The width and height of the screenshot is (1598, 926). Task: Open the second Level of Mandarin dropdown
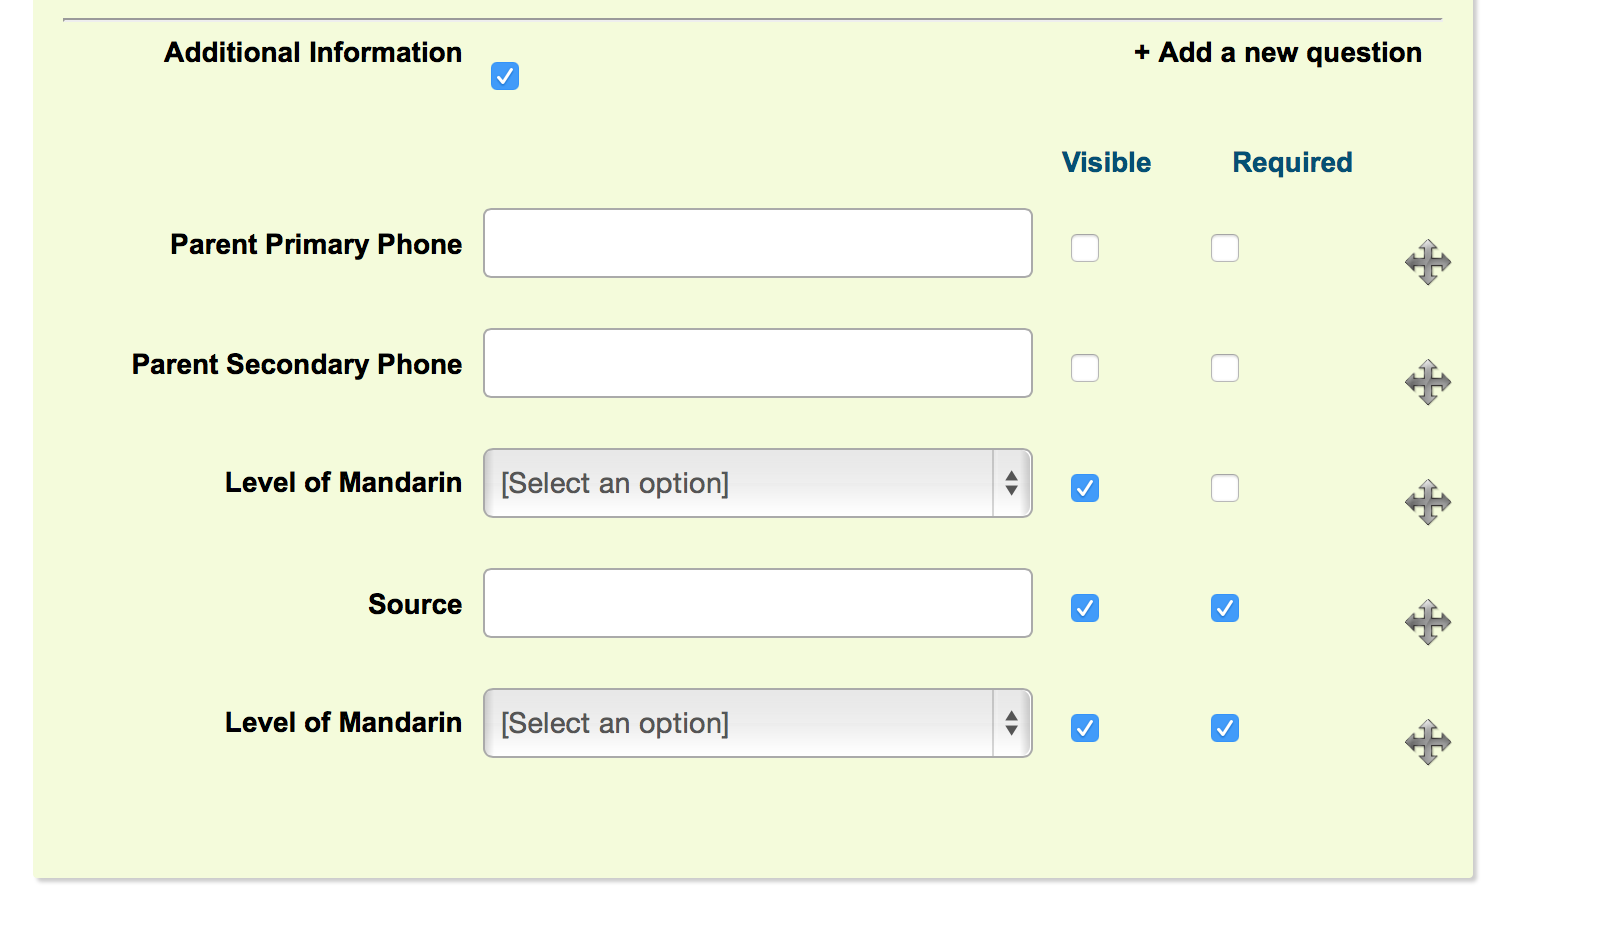click(x=757, y=723)
